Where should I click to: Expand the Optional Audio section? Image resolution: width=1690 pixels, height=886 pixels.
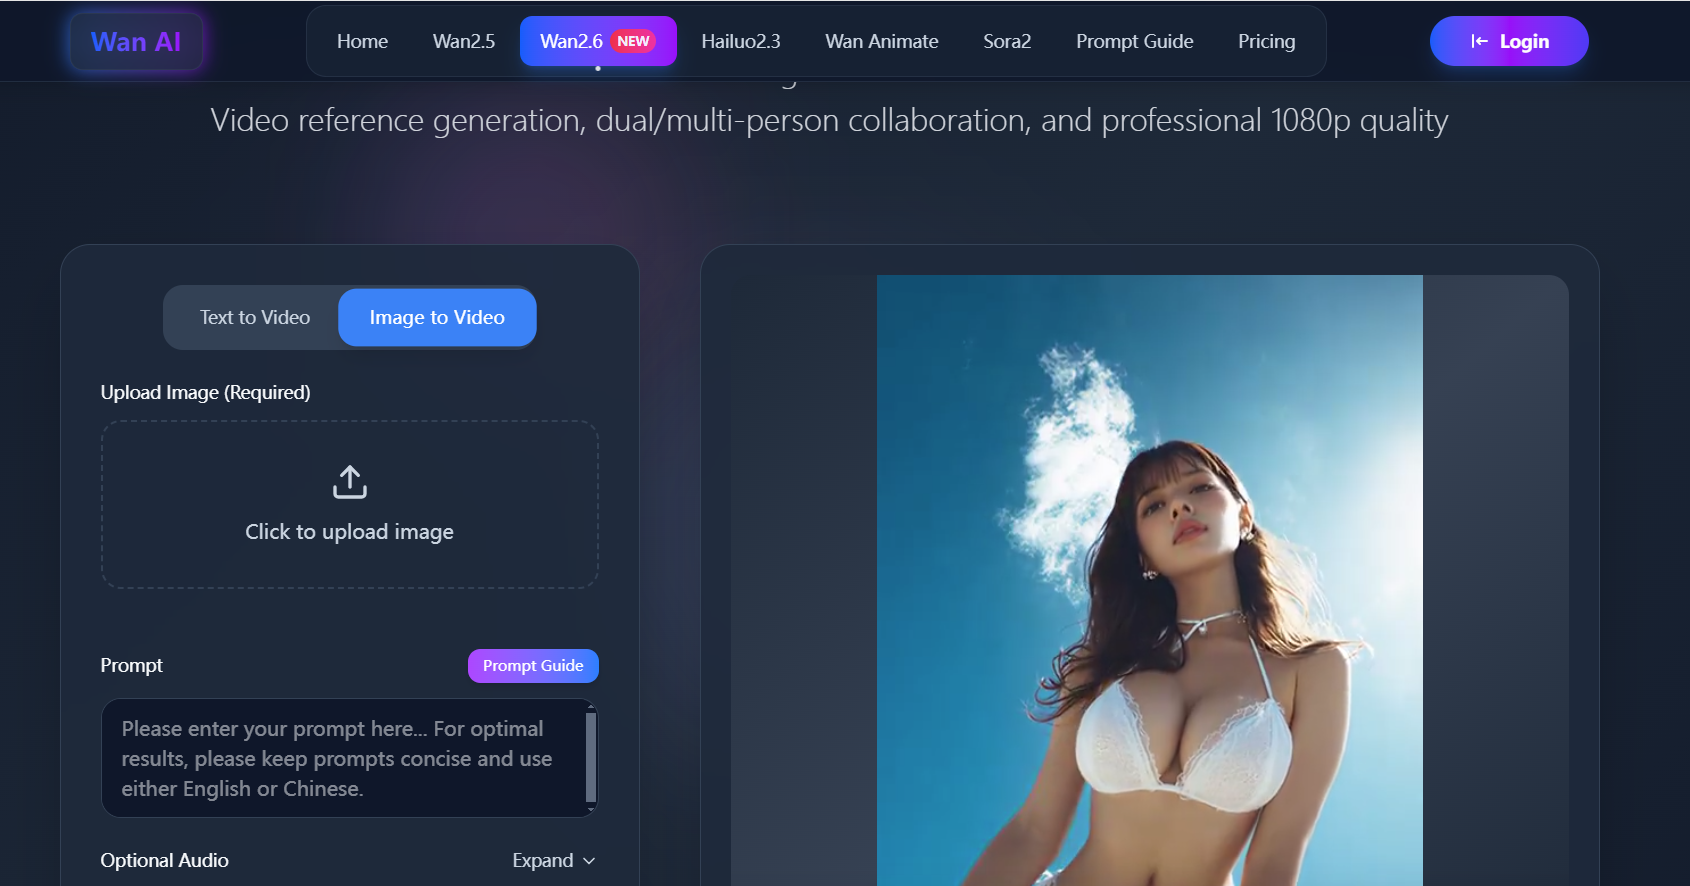pyautogui.click(x=543, y=861)
